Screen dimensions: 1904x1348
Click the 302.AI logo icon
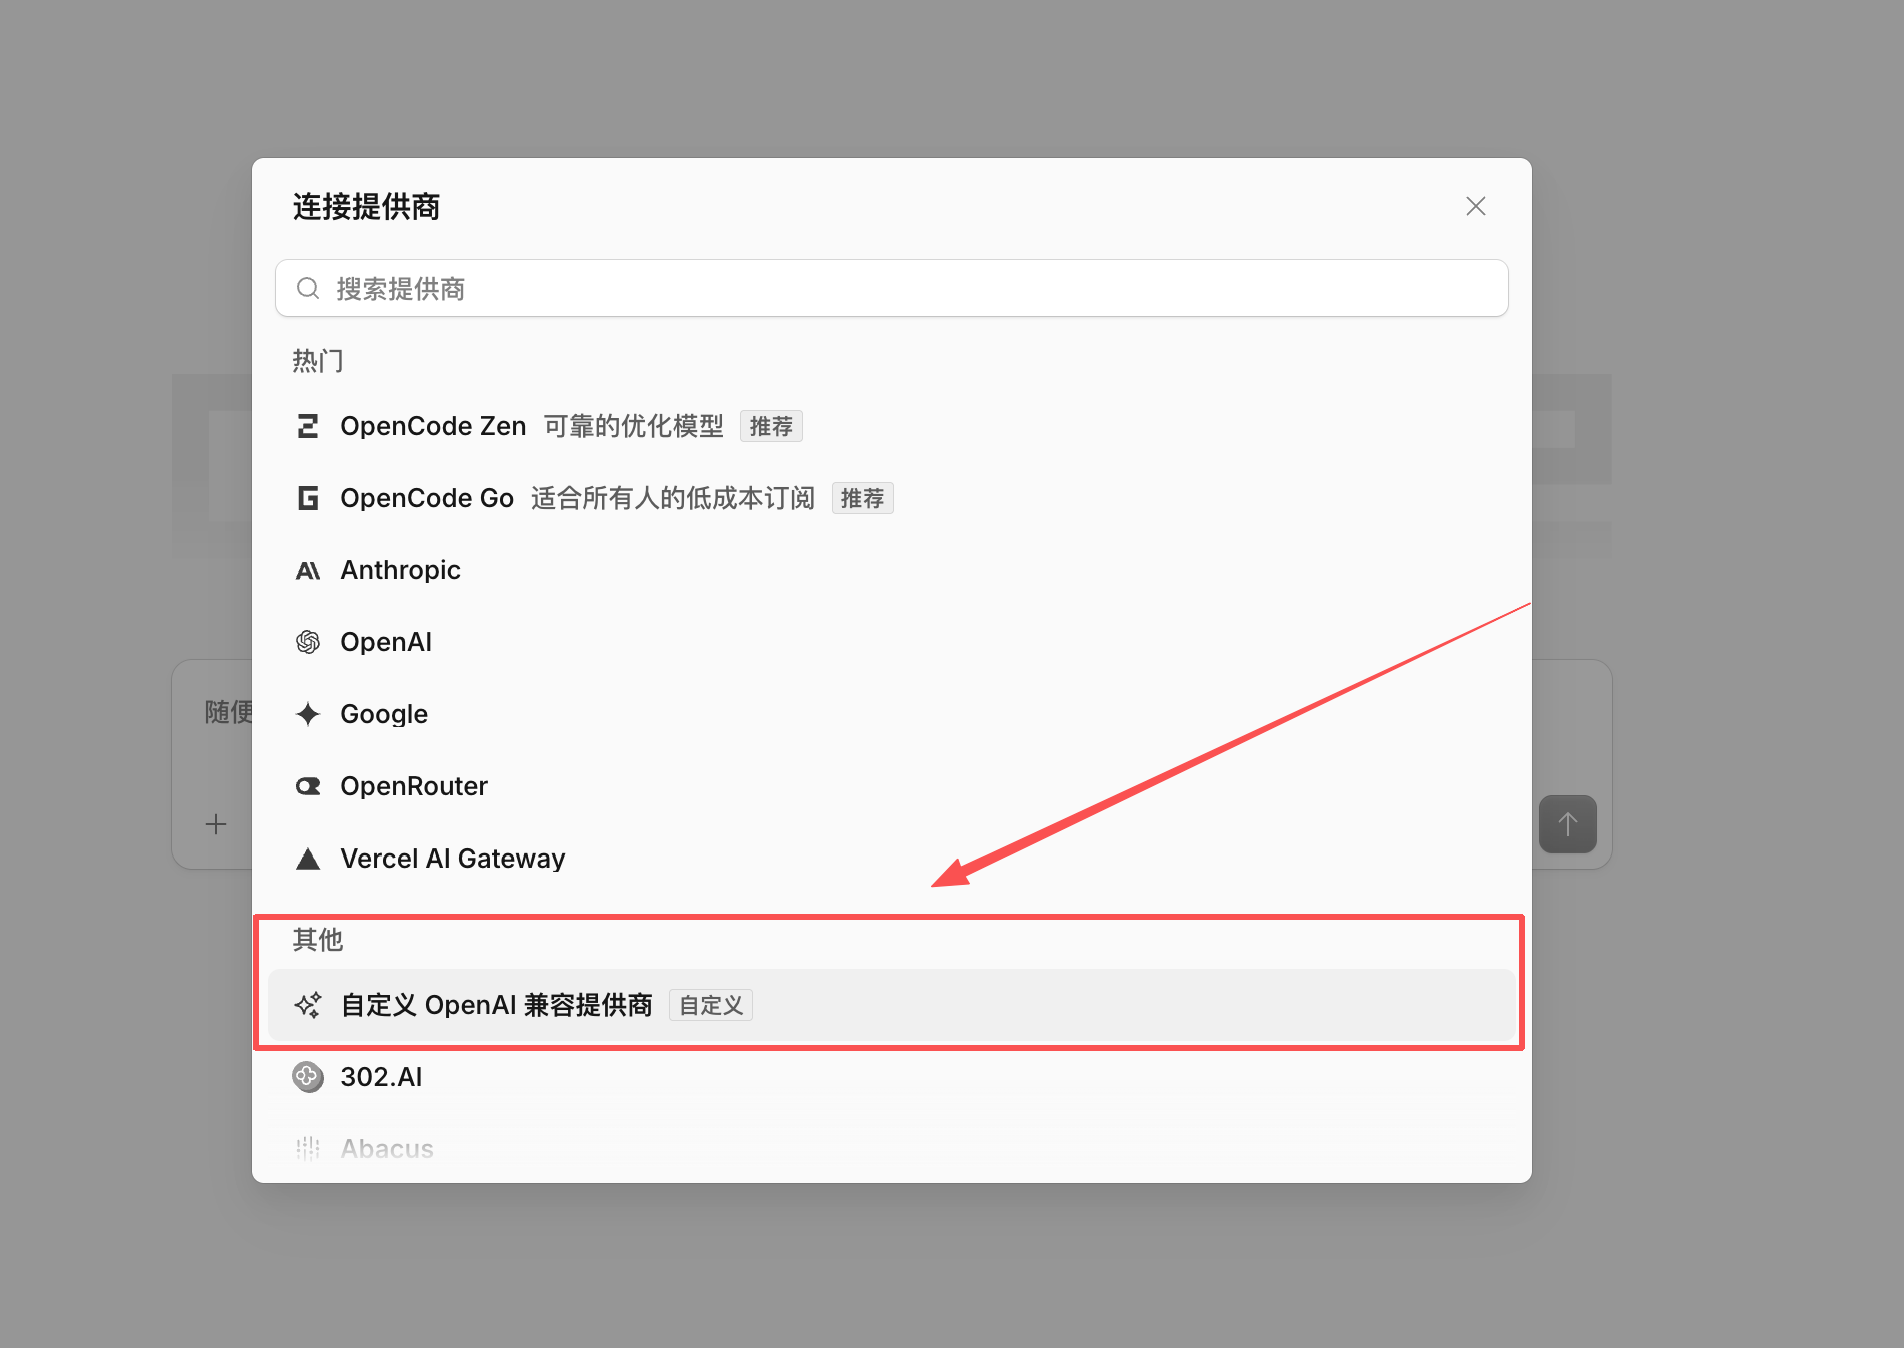pos(308,1077)
